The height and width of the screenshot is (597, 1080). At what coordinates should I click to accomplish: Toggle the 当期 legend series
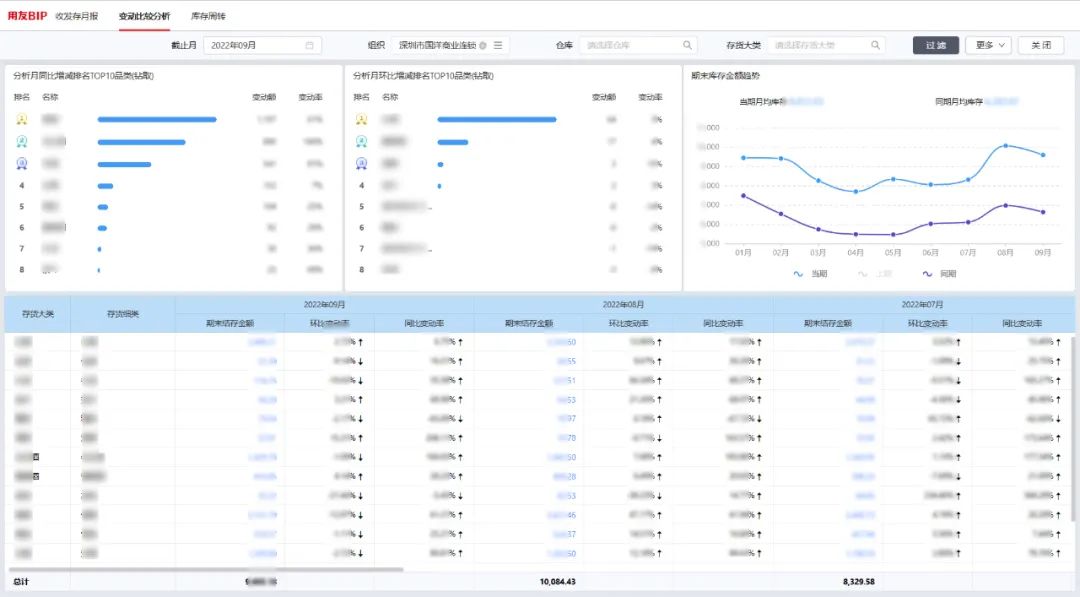pos(810,274)
